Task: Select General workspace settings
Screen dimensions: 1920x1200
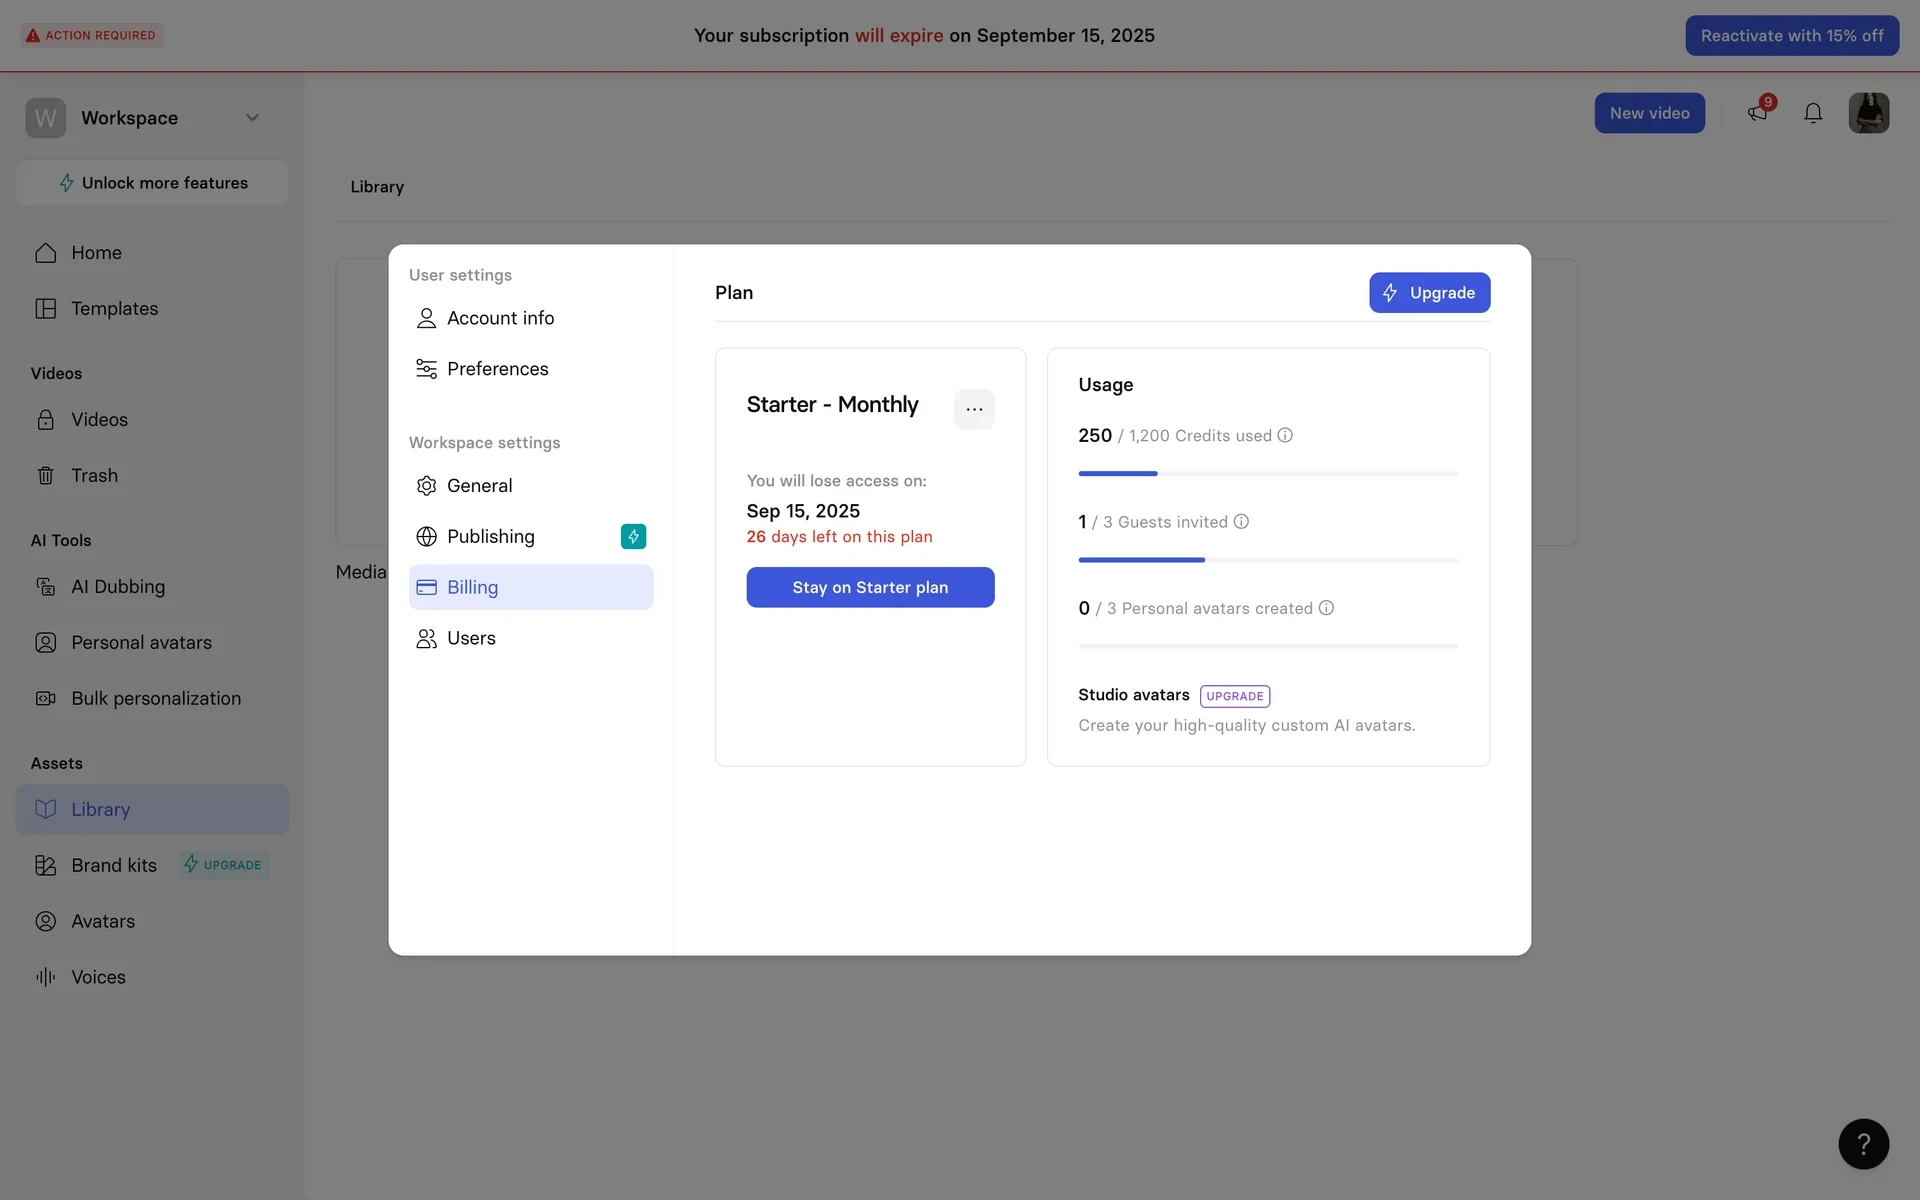Action: 531,486
